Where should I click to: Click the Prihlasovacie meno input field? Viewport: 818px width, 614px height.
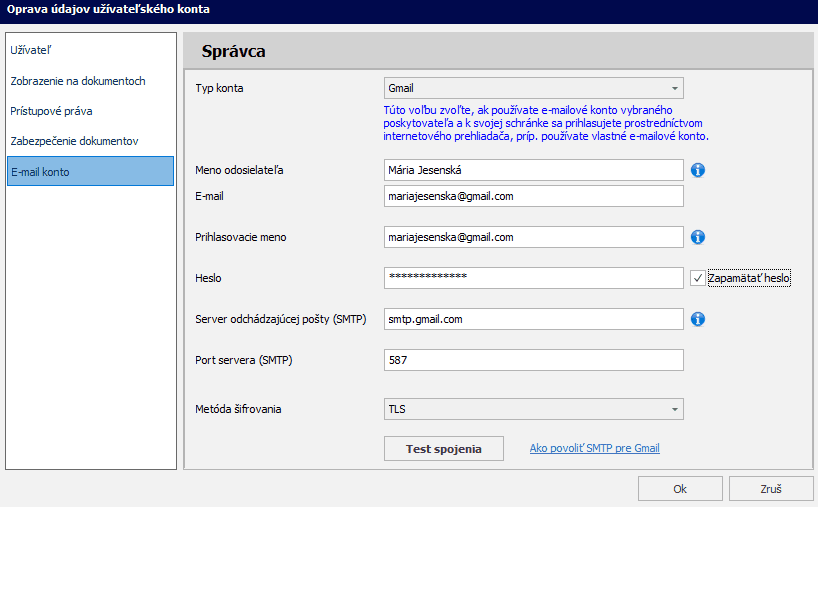(x=533, y=237)
